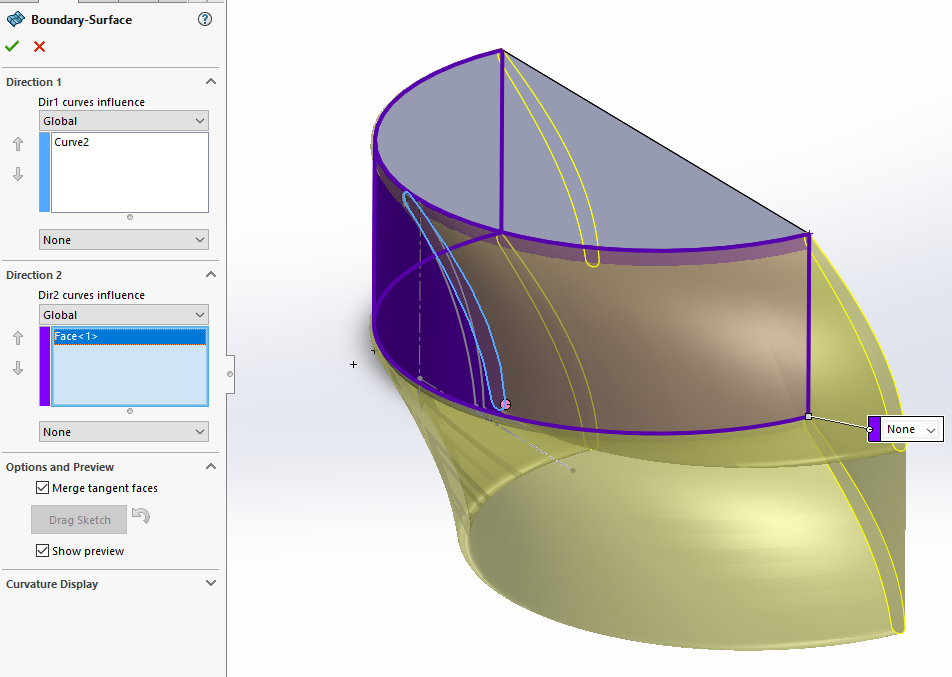Viewport: 952px width, 677px height.
Task: Move Direction 2 item up arrow
Action: tap(18, 338)
